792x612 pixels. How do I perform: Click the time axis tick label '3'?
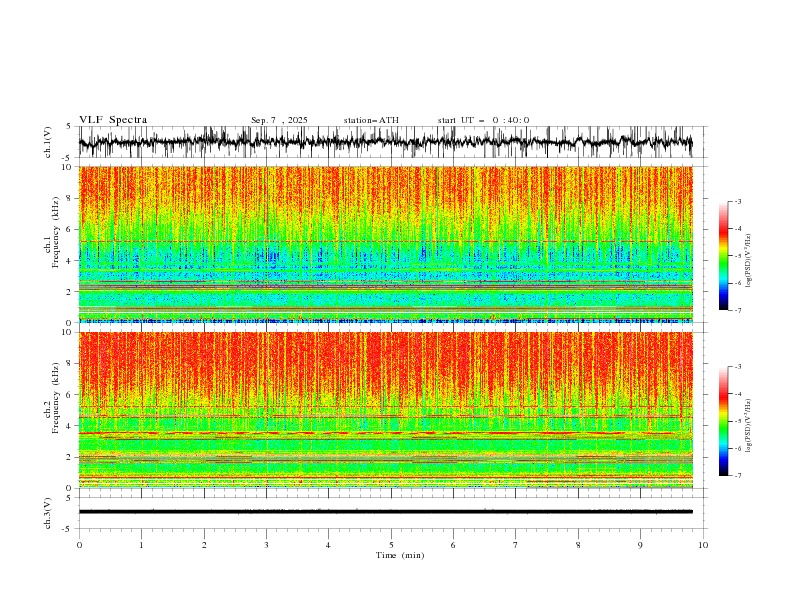[266, 545]
